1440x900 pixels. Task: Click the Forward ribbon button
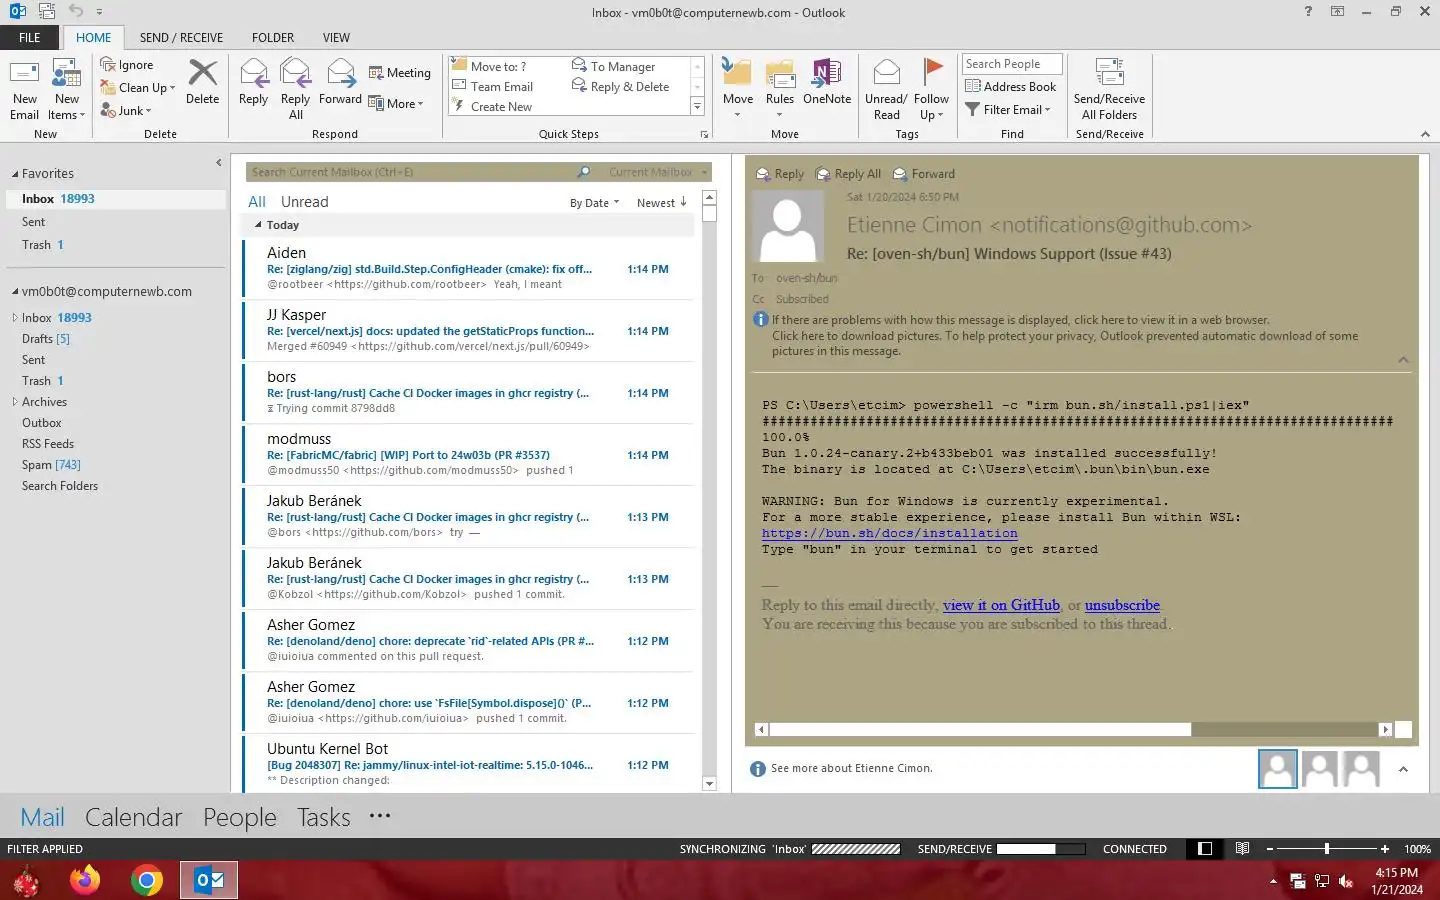tap(340, 82)
